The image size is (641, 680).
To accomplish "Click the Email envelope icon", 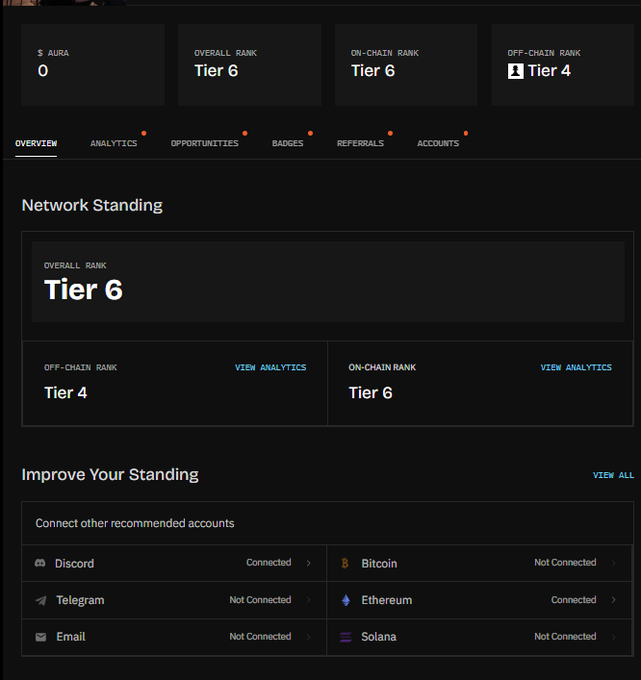I will (x=41, y=637).
